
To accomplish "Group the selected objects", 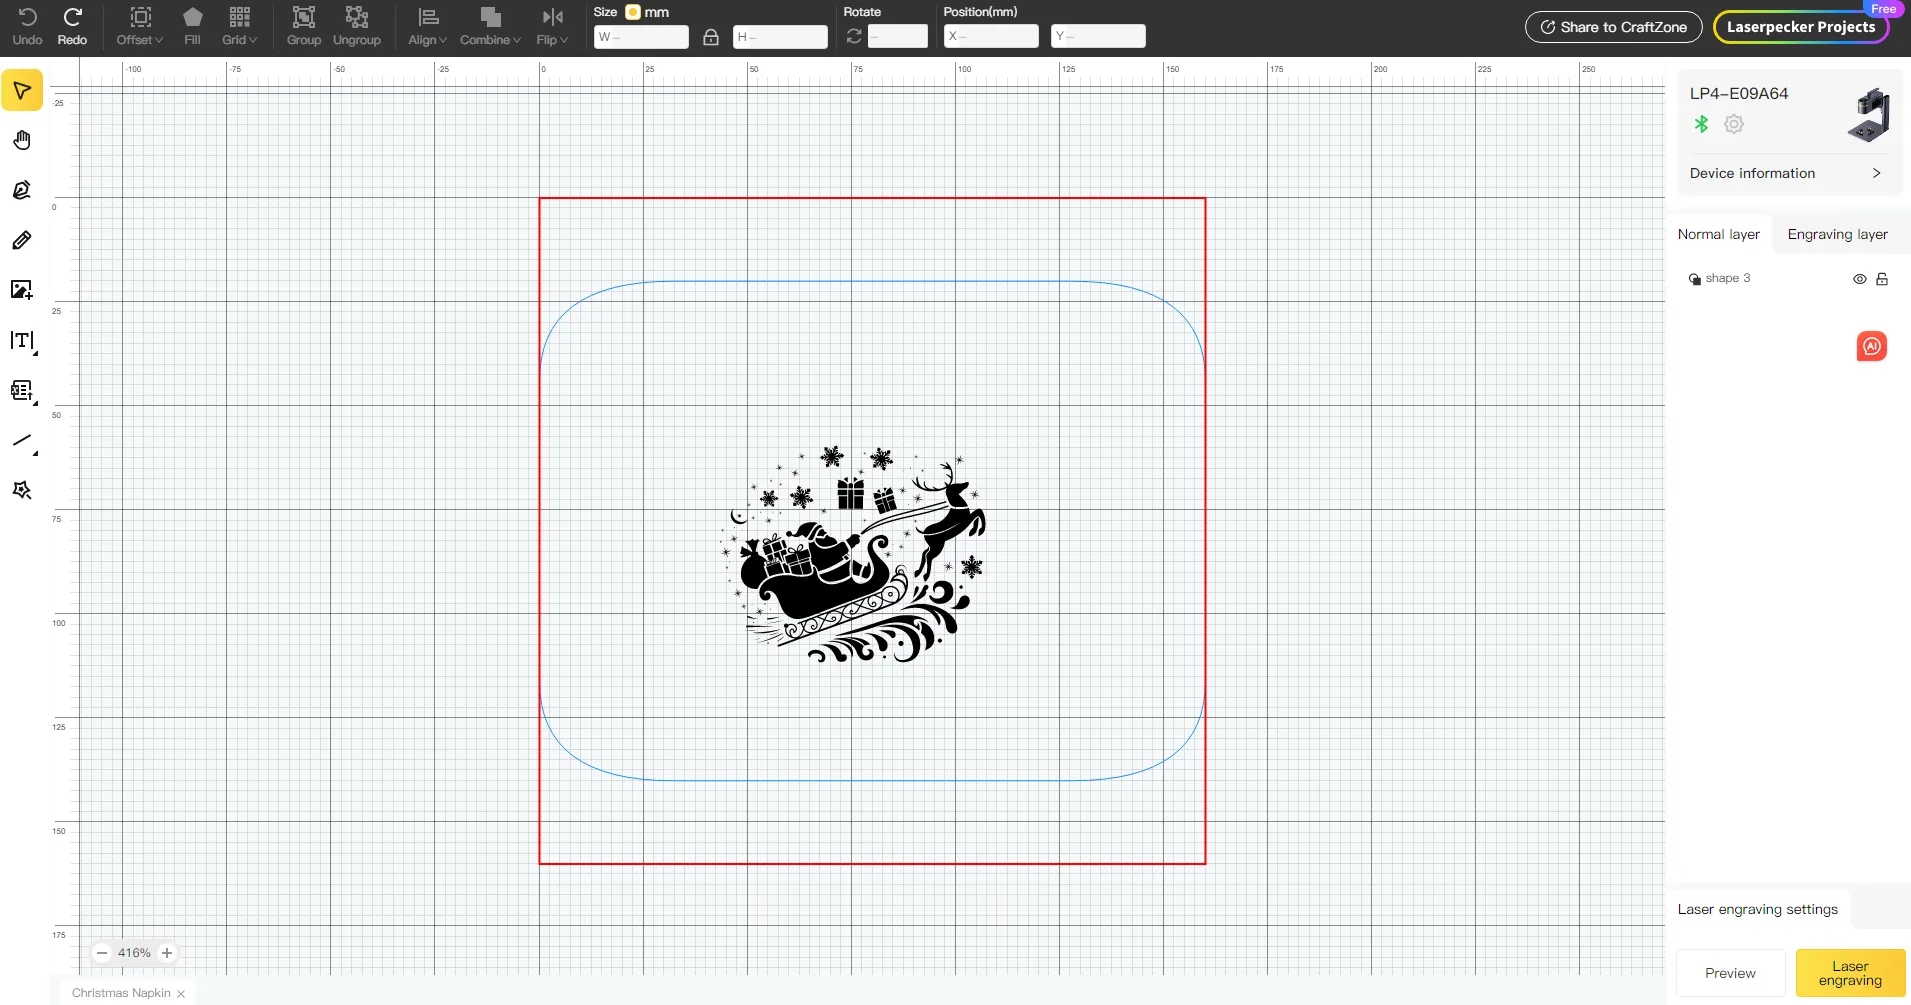I will click(x=303, y=26).
